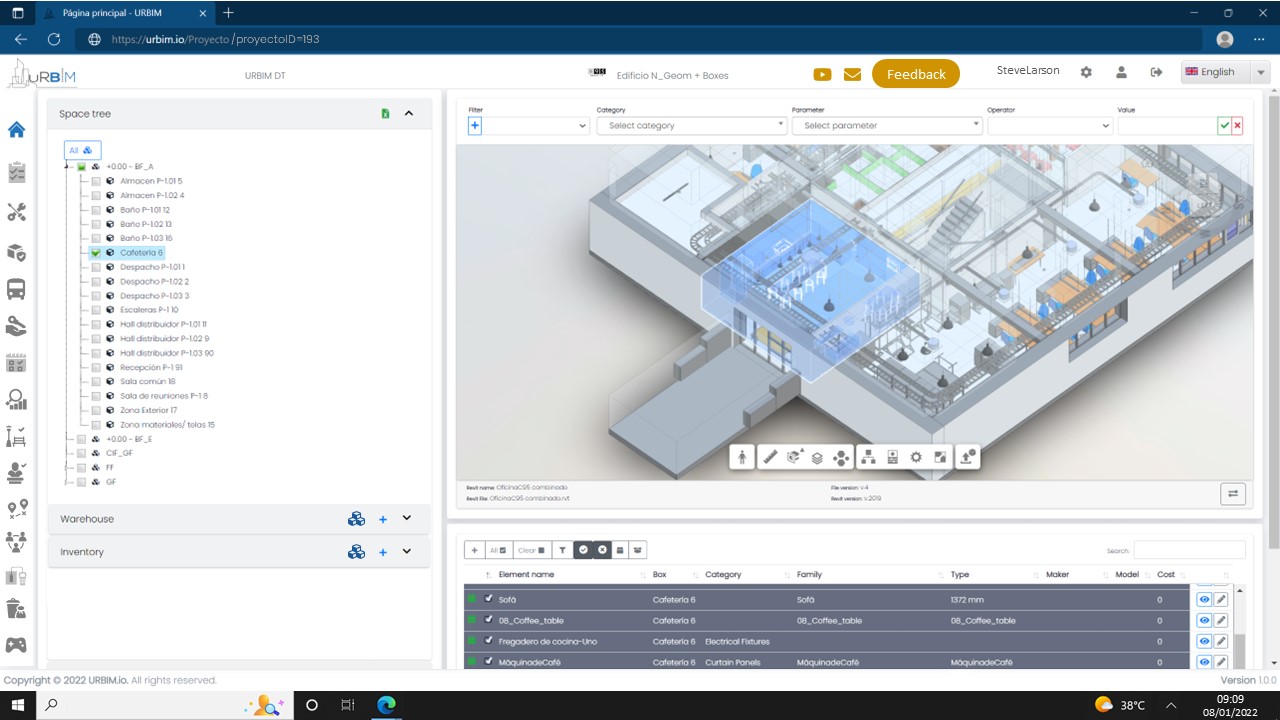Toggle visibility eye for Fregadero de cocina-Uno
This screenshot has height=720, width=1280.
click(1205, 641)
